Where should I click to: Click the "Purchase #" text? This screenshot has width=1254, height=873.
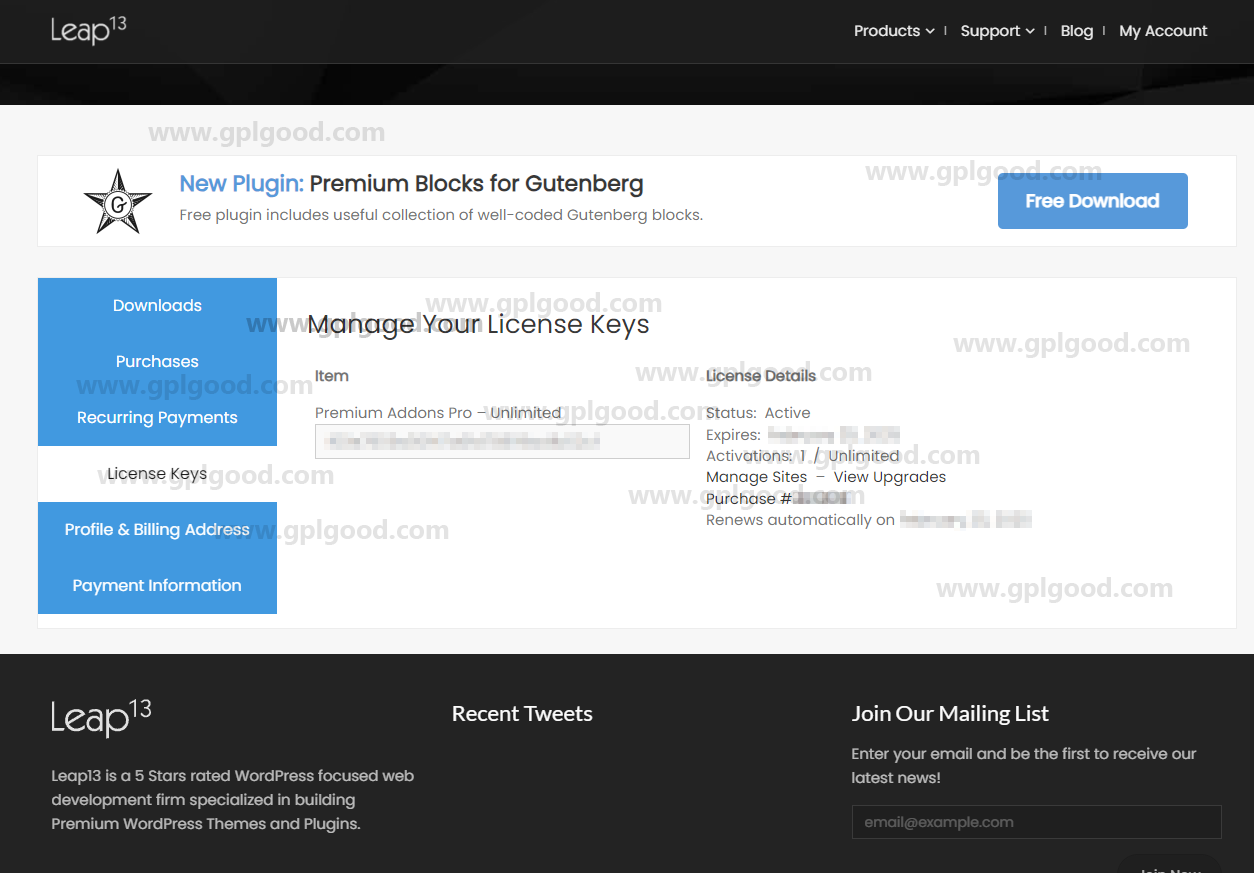(x=749, y=499)
